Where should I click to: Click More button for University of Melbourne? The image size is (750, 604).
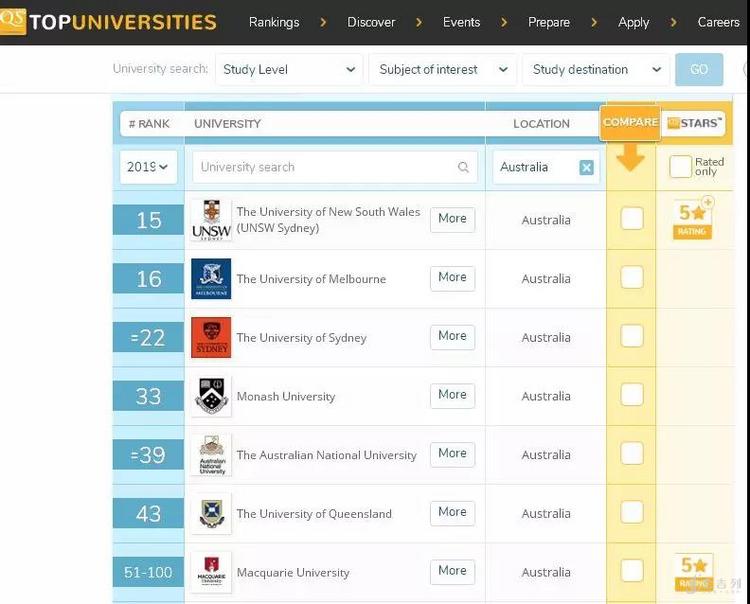click(x=452, y=278)
